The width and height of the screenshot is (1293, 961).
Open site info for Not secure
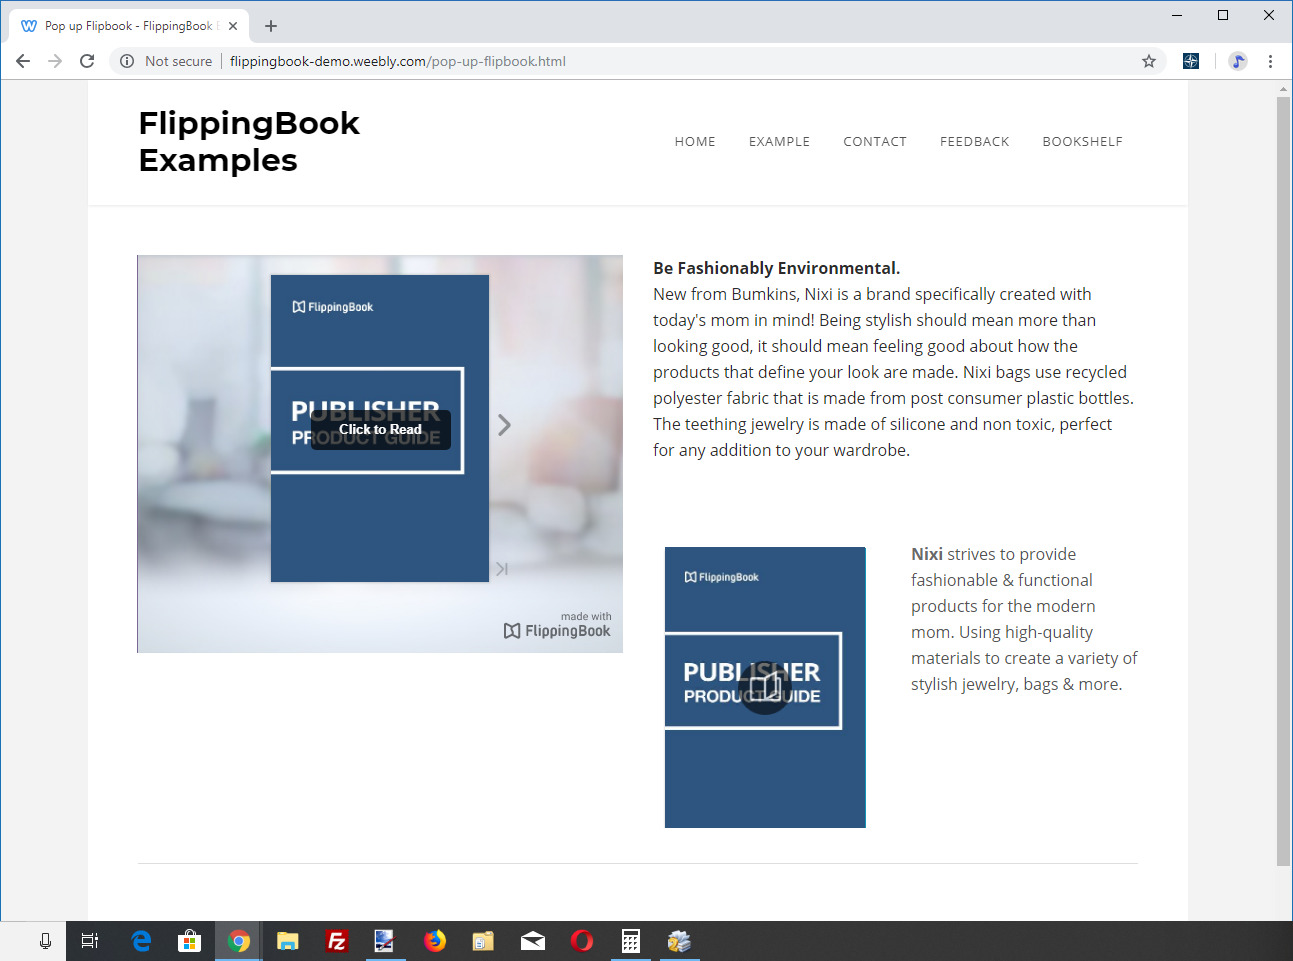[x=166, y=61]
